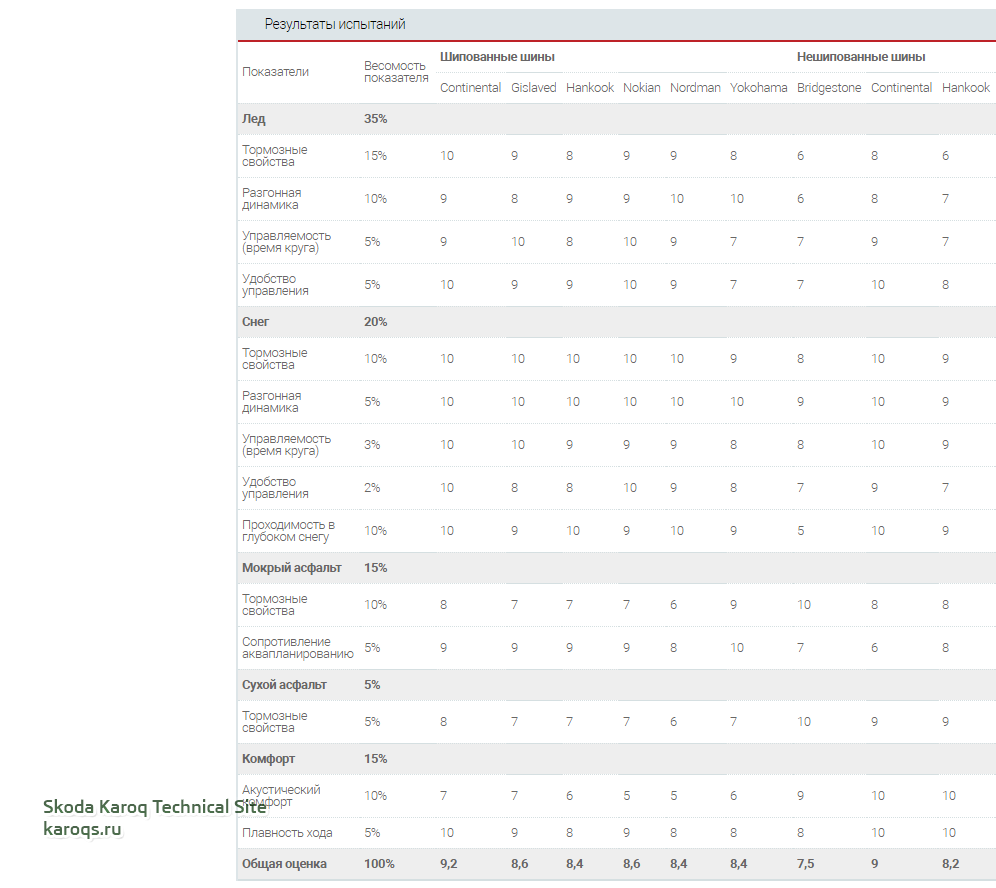This screenshot has height=888, width=996.
Task: Select the Gislaved column header
Action: coord(534,88)
